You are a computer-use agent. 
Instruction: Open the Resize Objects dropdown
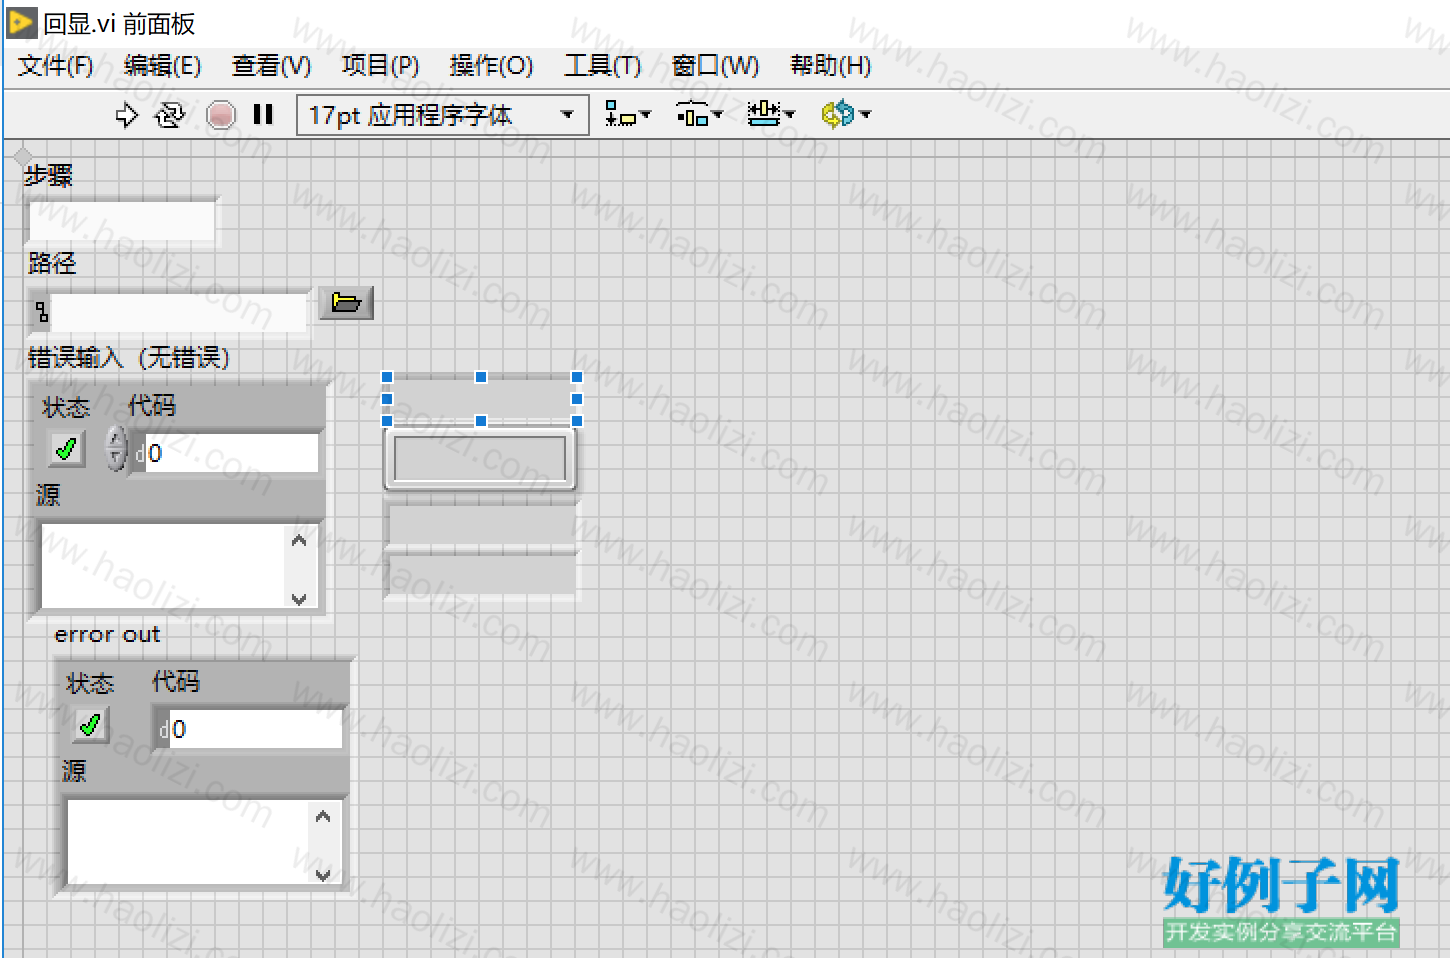coord(771,114)
